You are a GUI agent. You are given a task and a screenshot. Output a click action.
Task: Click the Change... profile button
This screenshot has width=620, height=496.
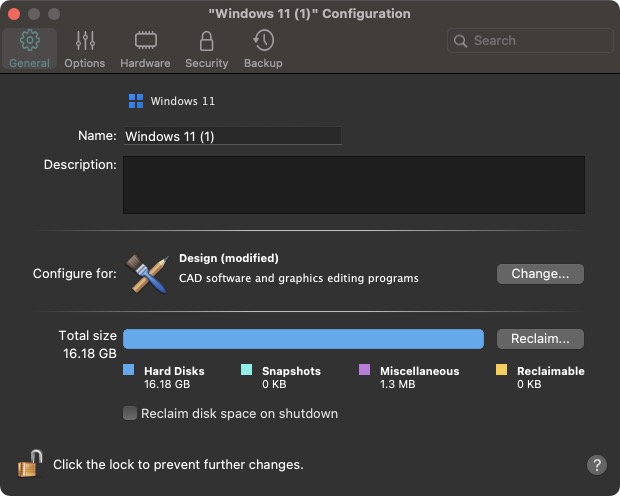pos(540,274)
